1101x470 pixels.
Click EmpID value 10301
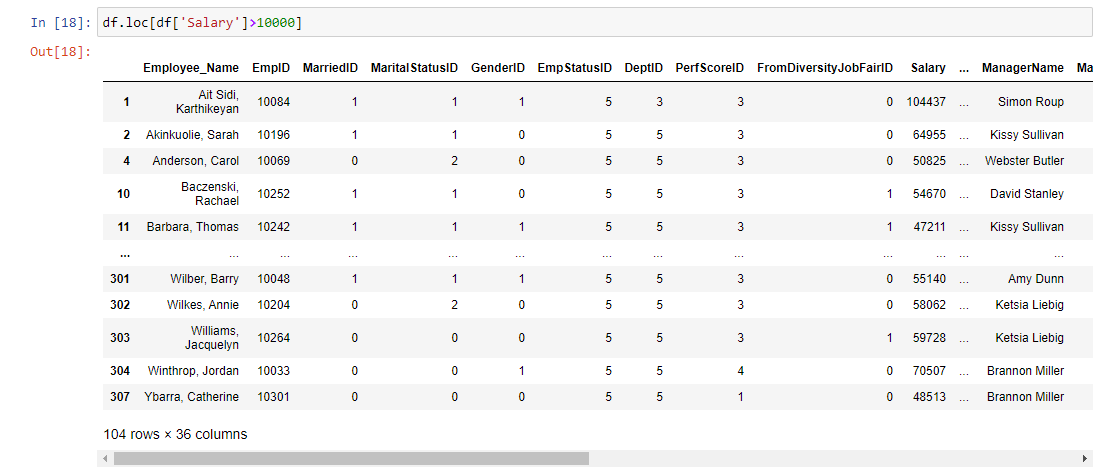[274, 397]
